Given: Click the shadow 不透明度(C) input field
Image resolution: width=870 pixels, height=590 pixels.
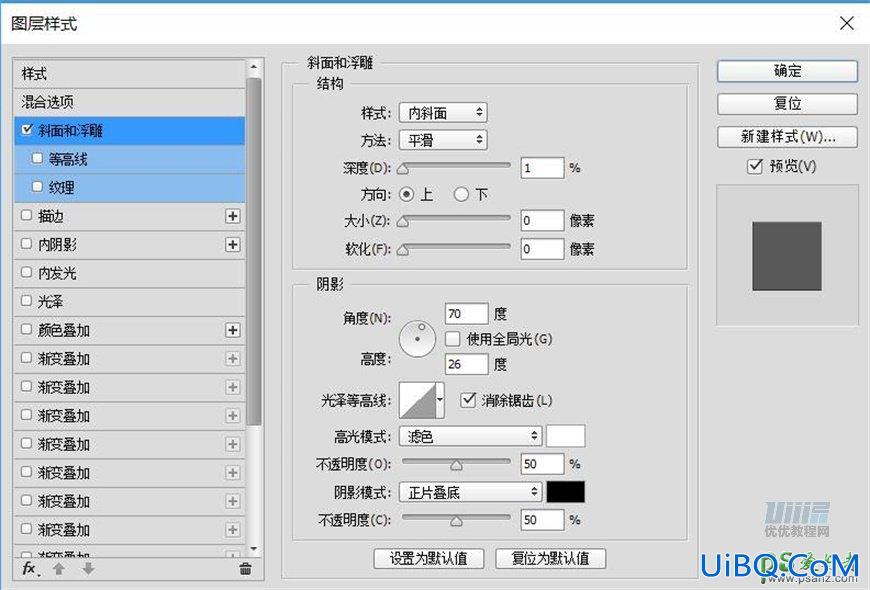Looking at the screenshot, I should (542, 520).
